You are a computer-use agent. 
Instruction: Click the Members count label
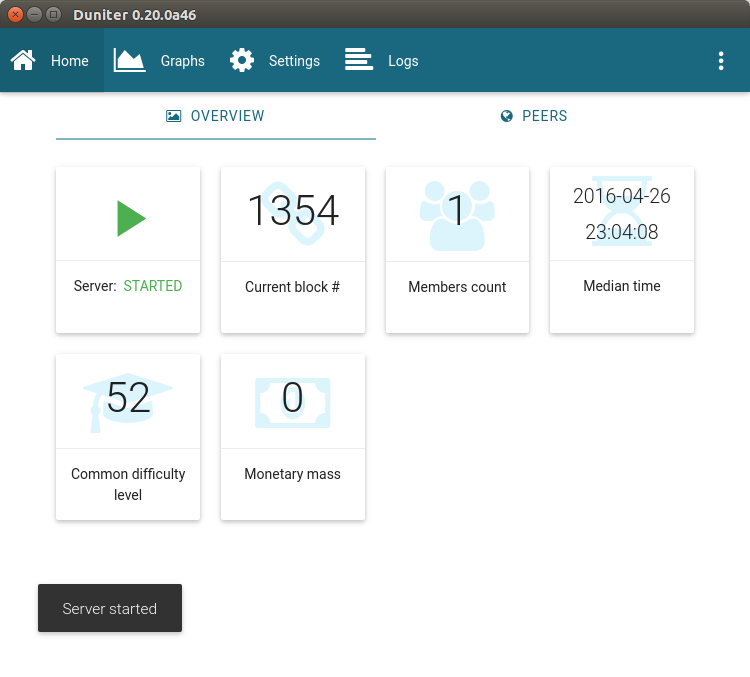pyautogui.click(x=457, y=287)
